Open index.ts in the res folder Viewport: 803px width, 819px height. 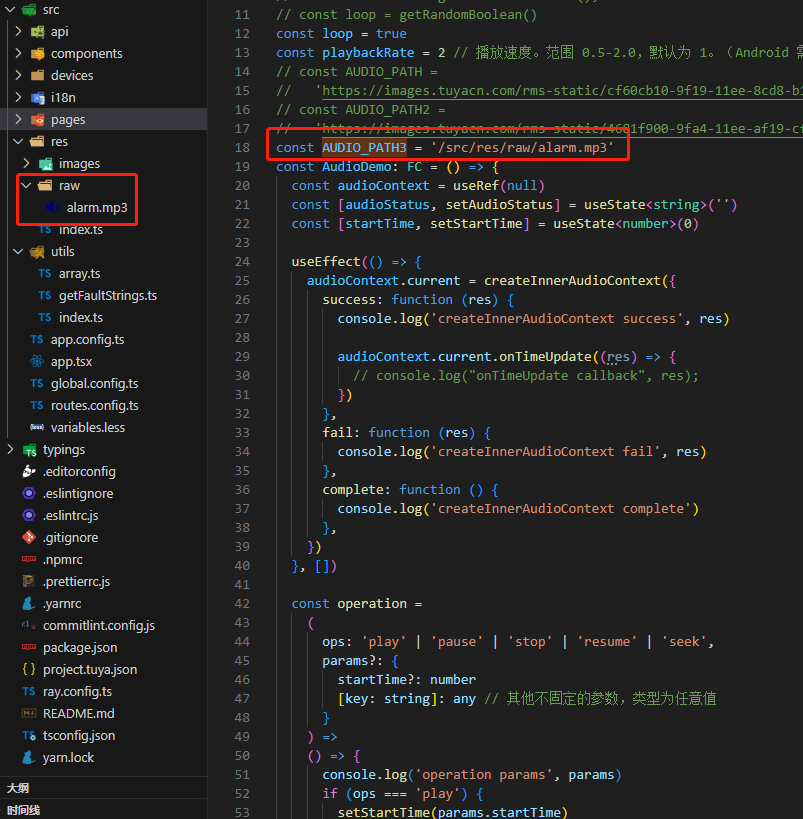(81, 230)
